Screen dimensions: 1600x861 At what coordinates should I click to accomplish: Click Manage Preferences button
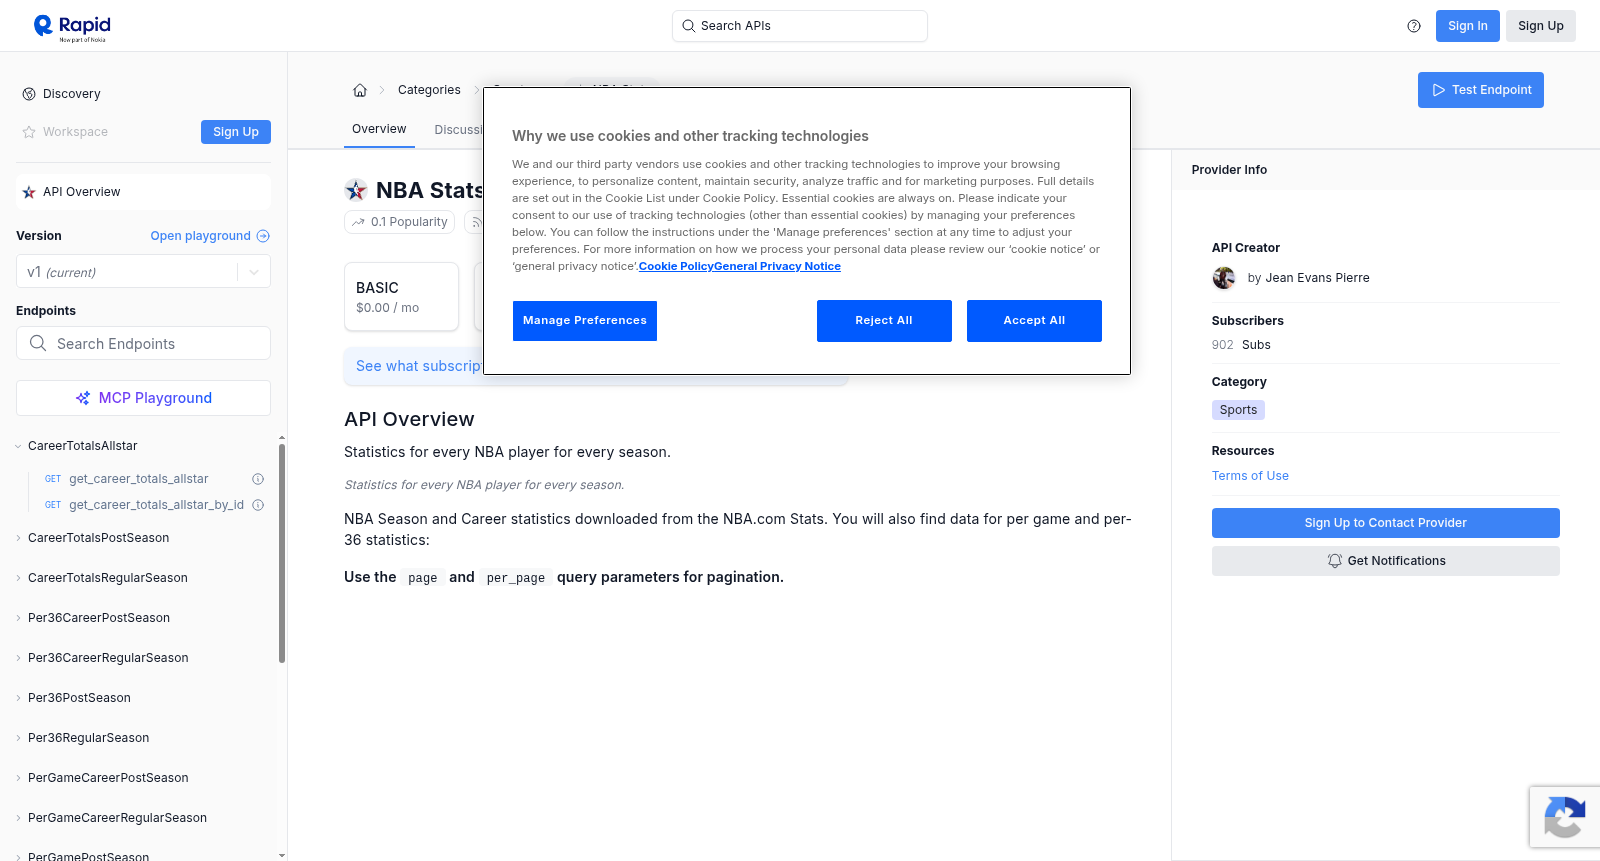[x=585, y=321]
